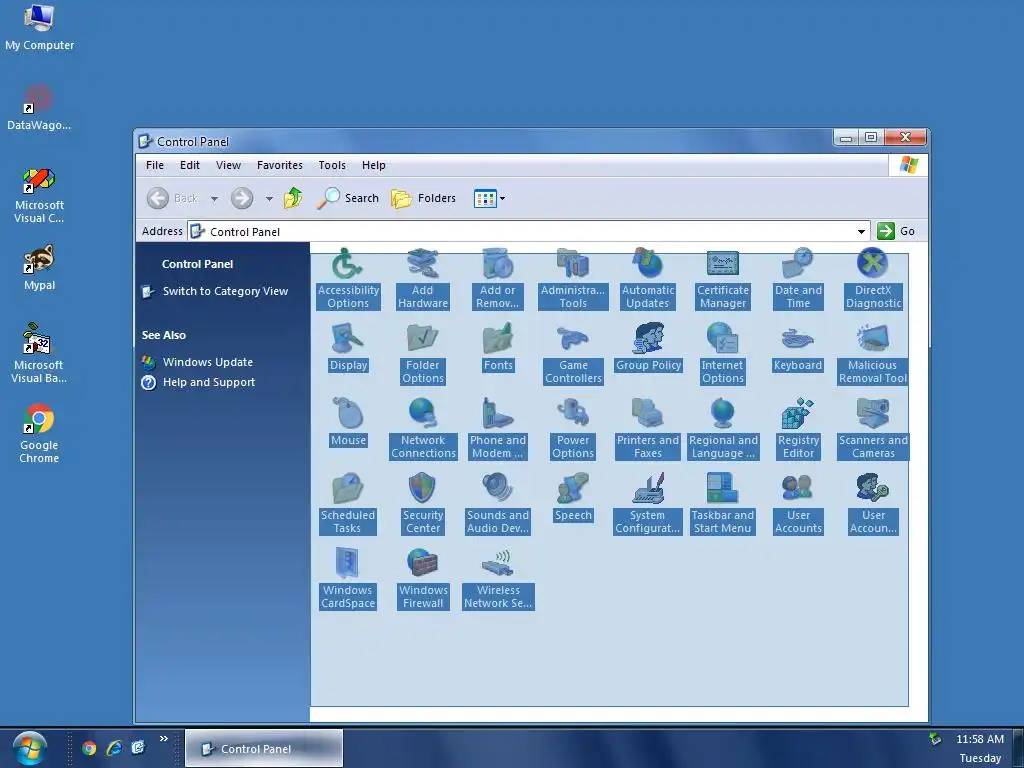The height and width of the screenshot is (768, 1024).
Task: Open Regional and Language icon
Action: tap(722, 430)
